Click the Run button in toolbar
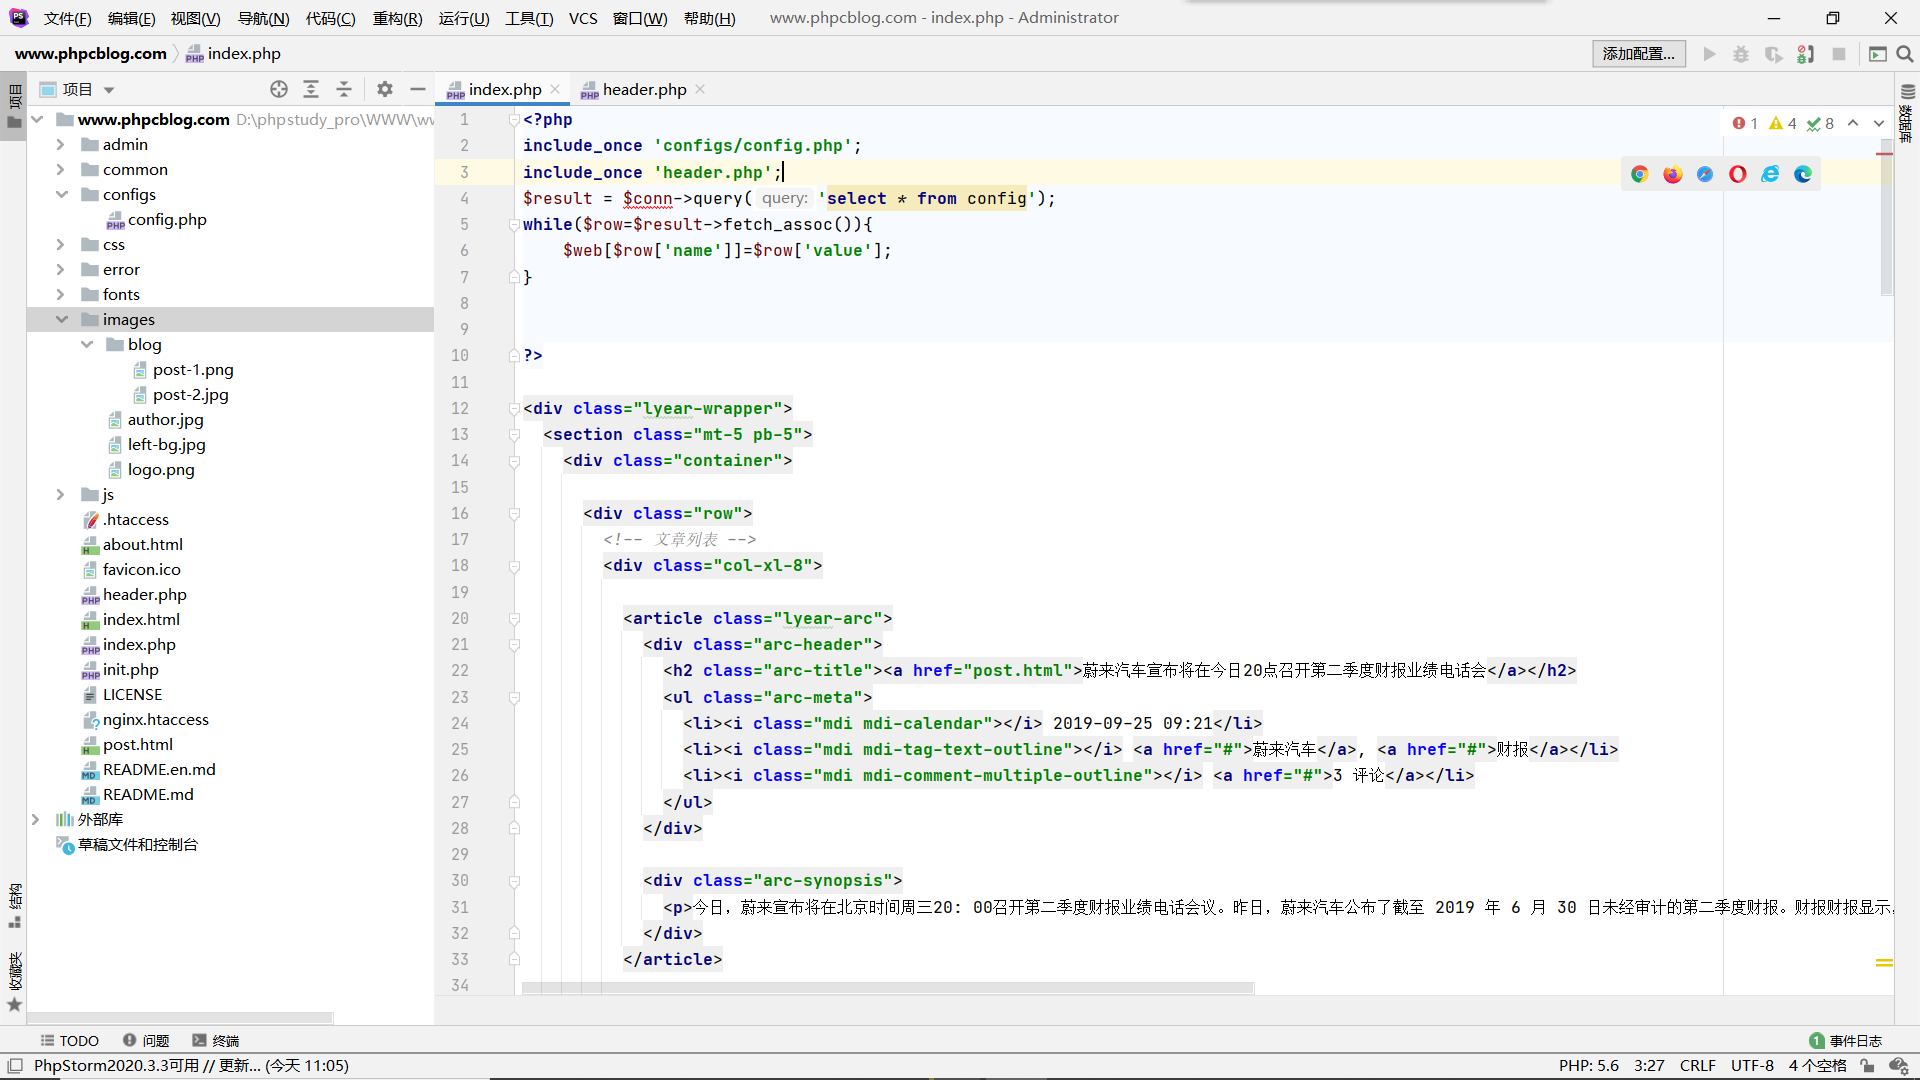Viewport: 1920px width, 1080px height. (1710, 54)
